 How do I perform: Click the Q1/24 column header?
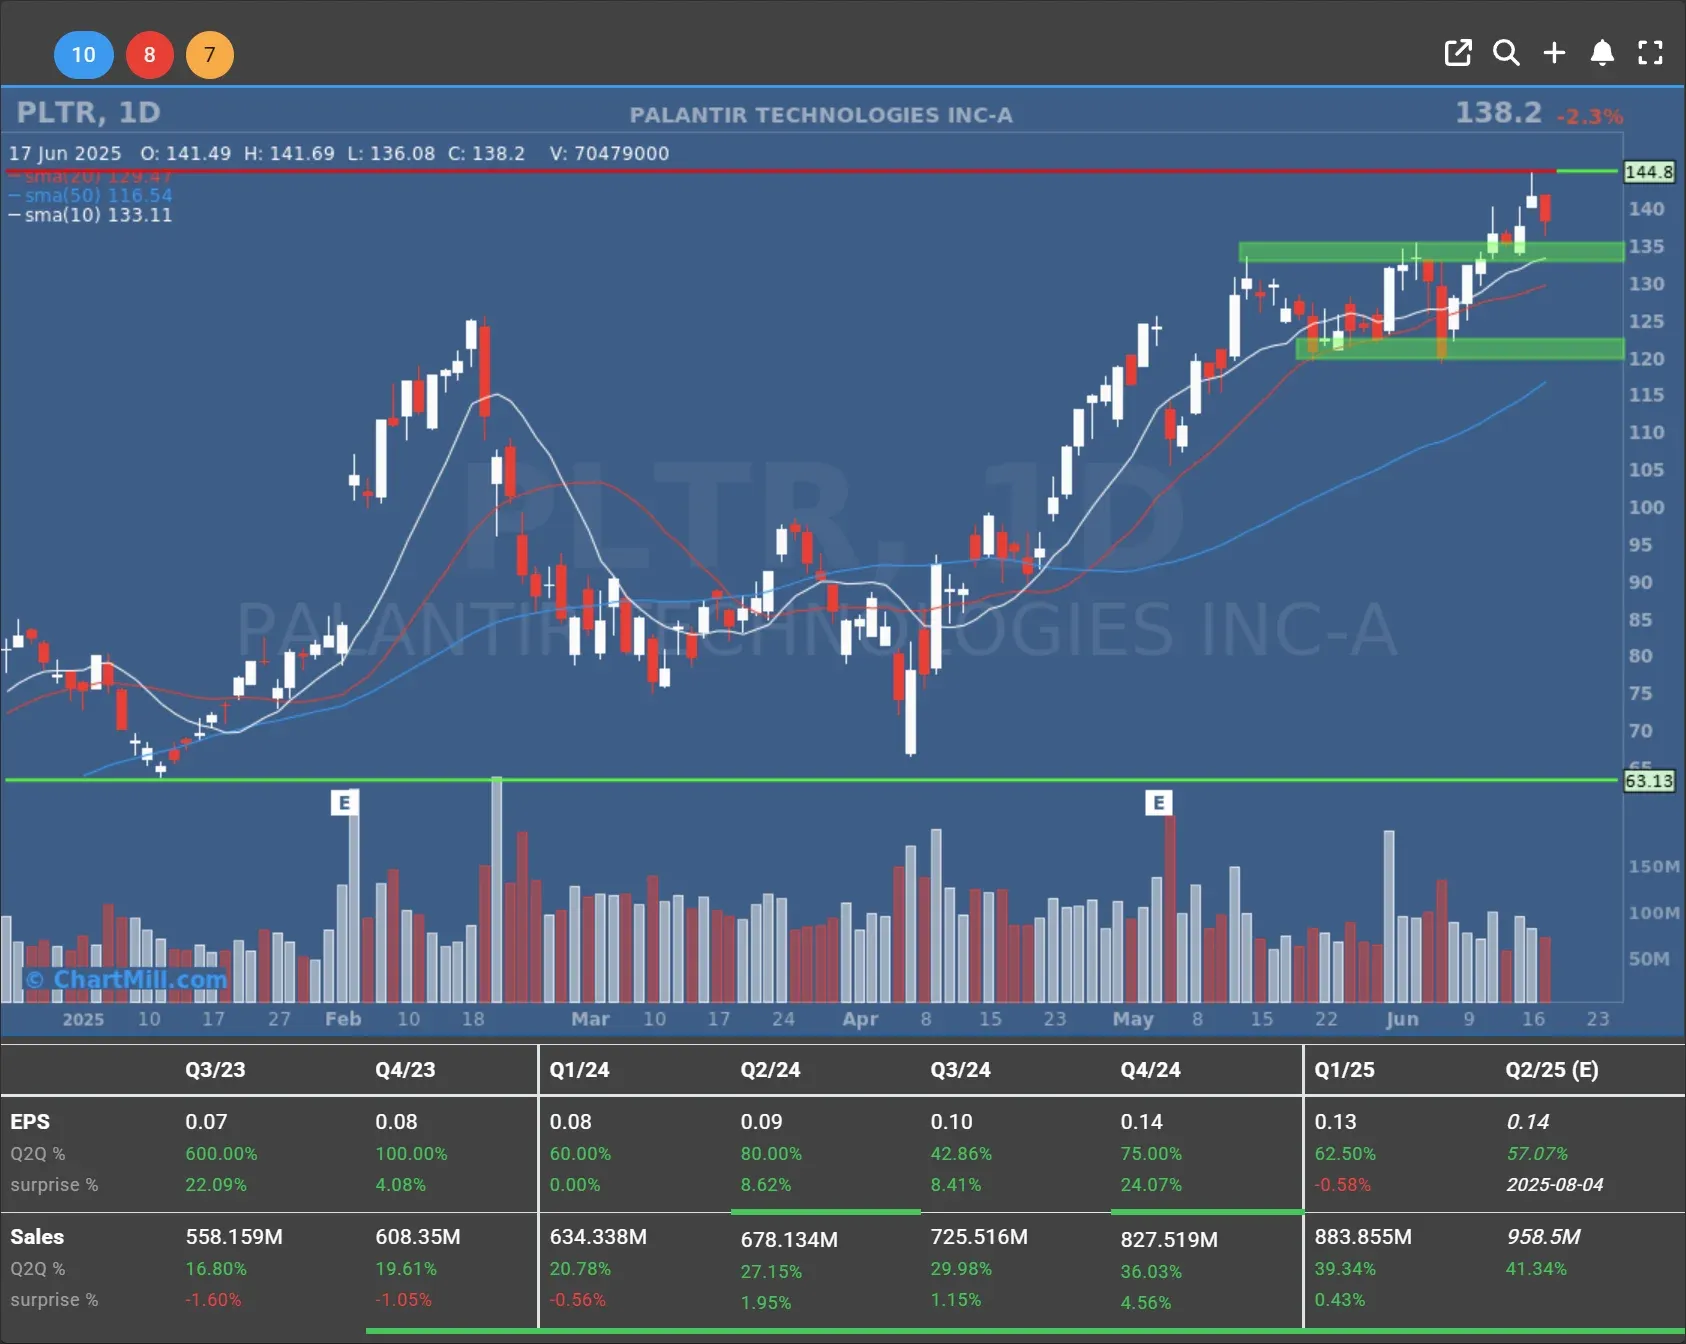579,1069
